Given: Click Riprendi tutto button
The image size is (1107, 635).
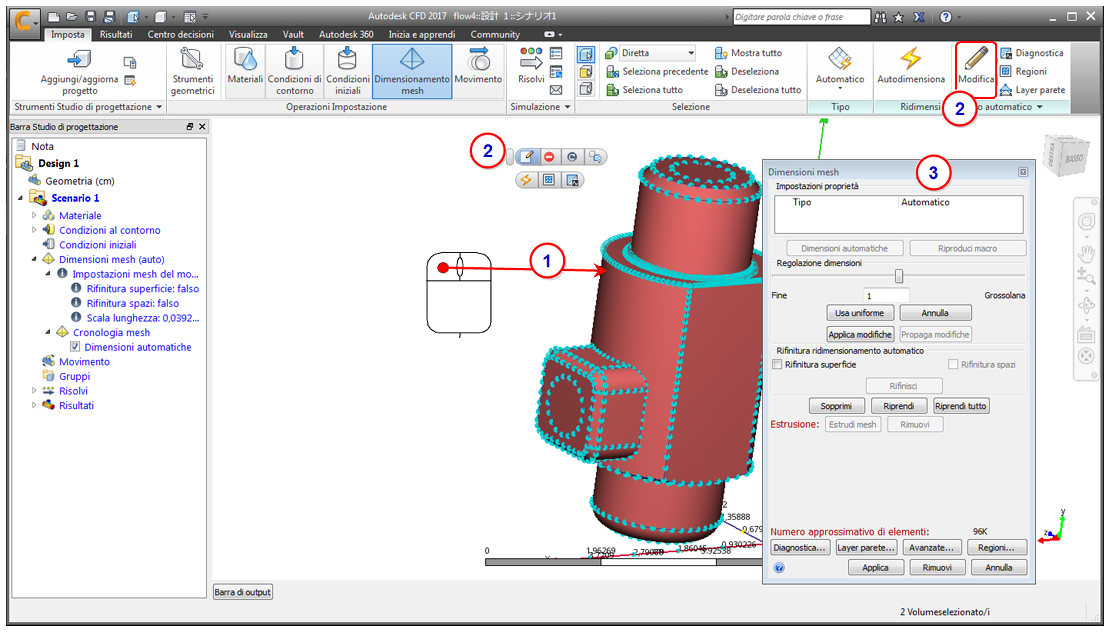Looking at the screenshot, I should tap(960, 406).
